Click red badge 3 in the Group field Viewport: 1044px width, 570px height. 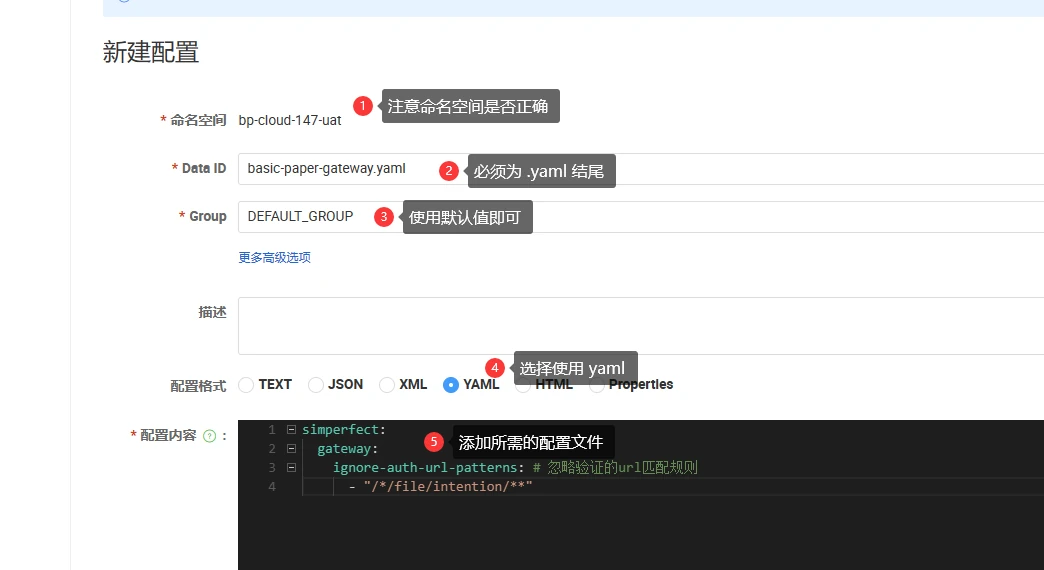[x=384, y=217]
